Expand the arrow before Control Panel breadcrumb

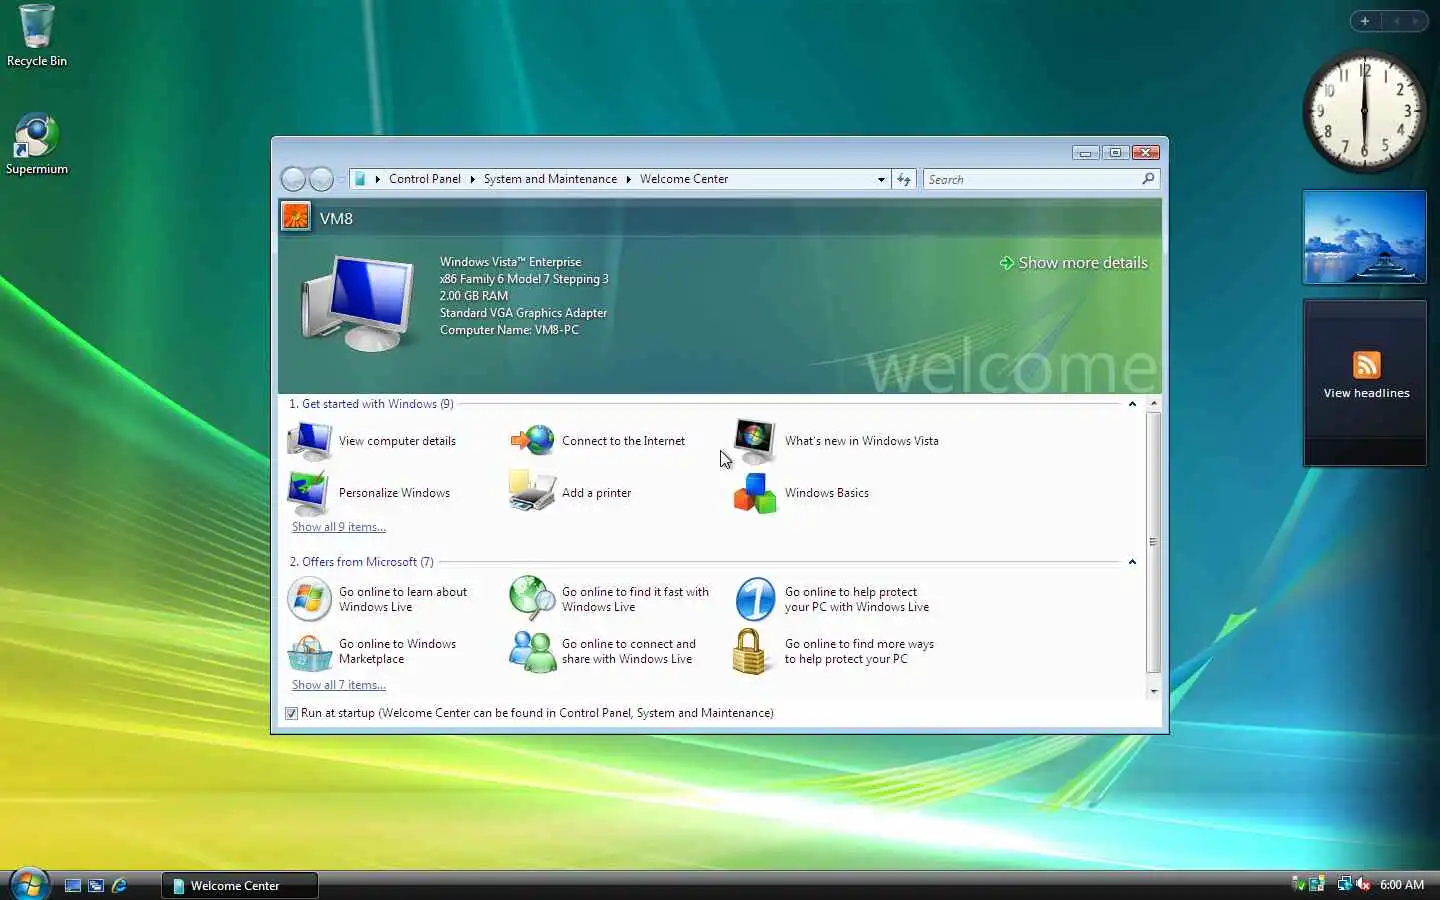tap(377, 179)
